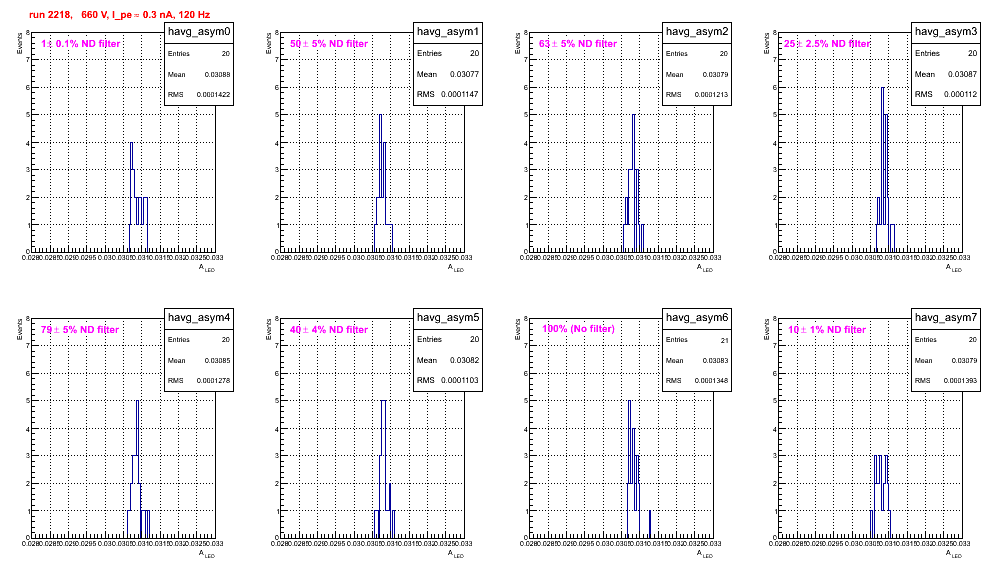The height and width of the screenshot is (572, 996).
Task: Click the '25± 2.5% ND filter' label
Action: tap(827, 44)
